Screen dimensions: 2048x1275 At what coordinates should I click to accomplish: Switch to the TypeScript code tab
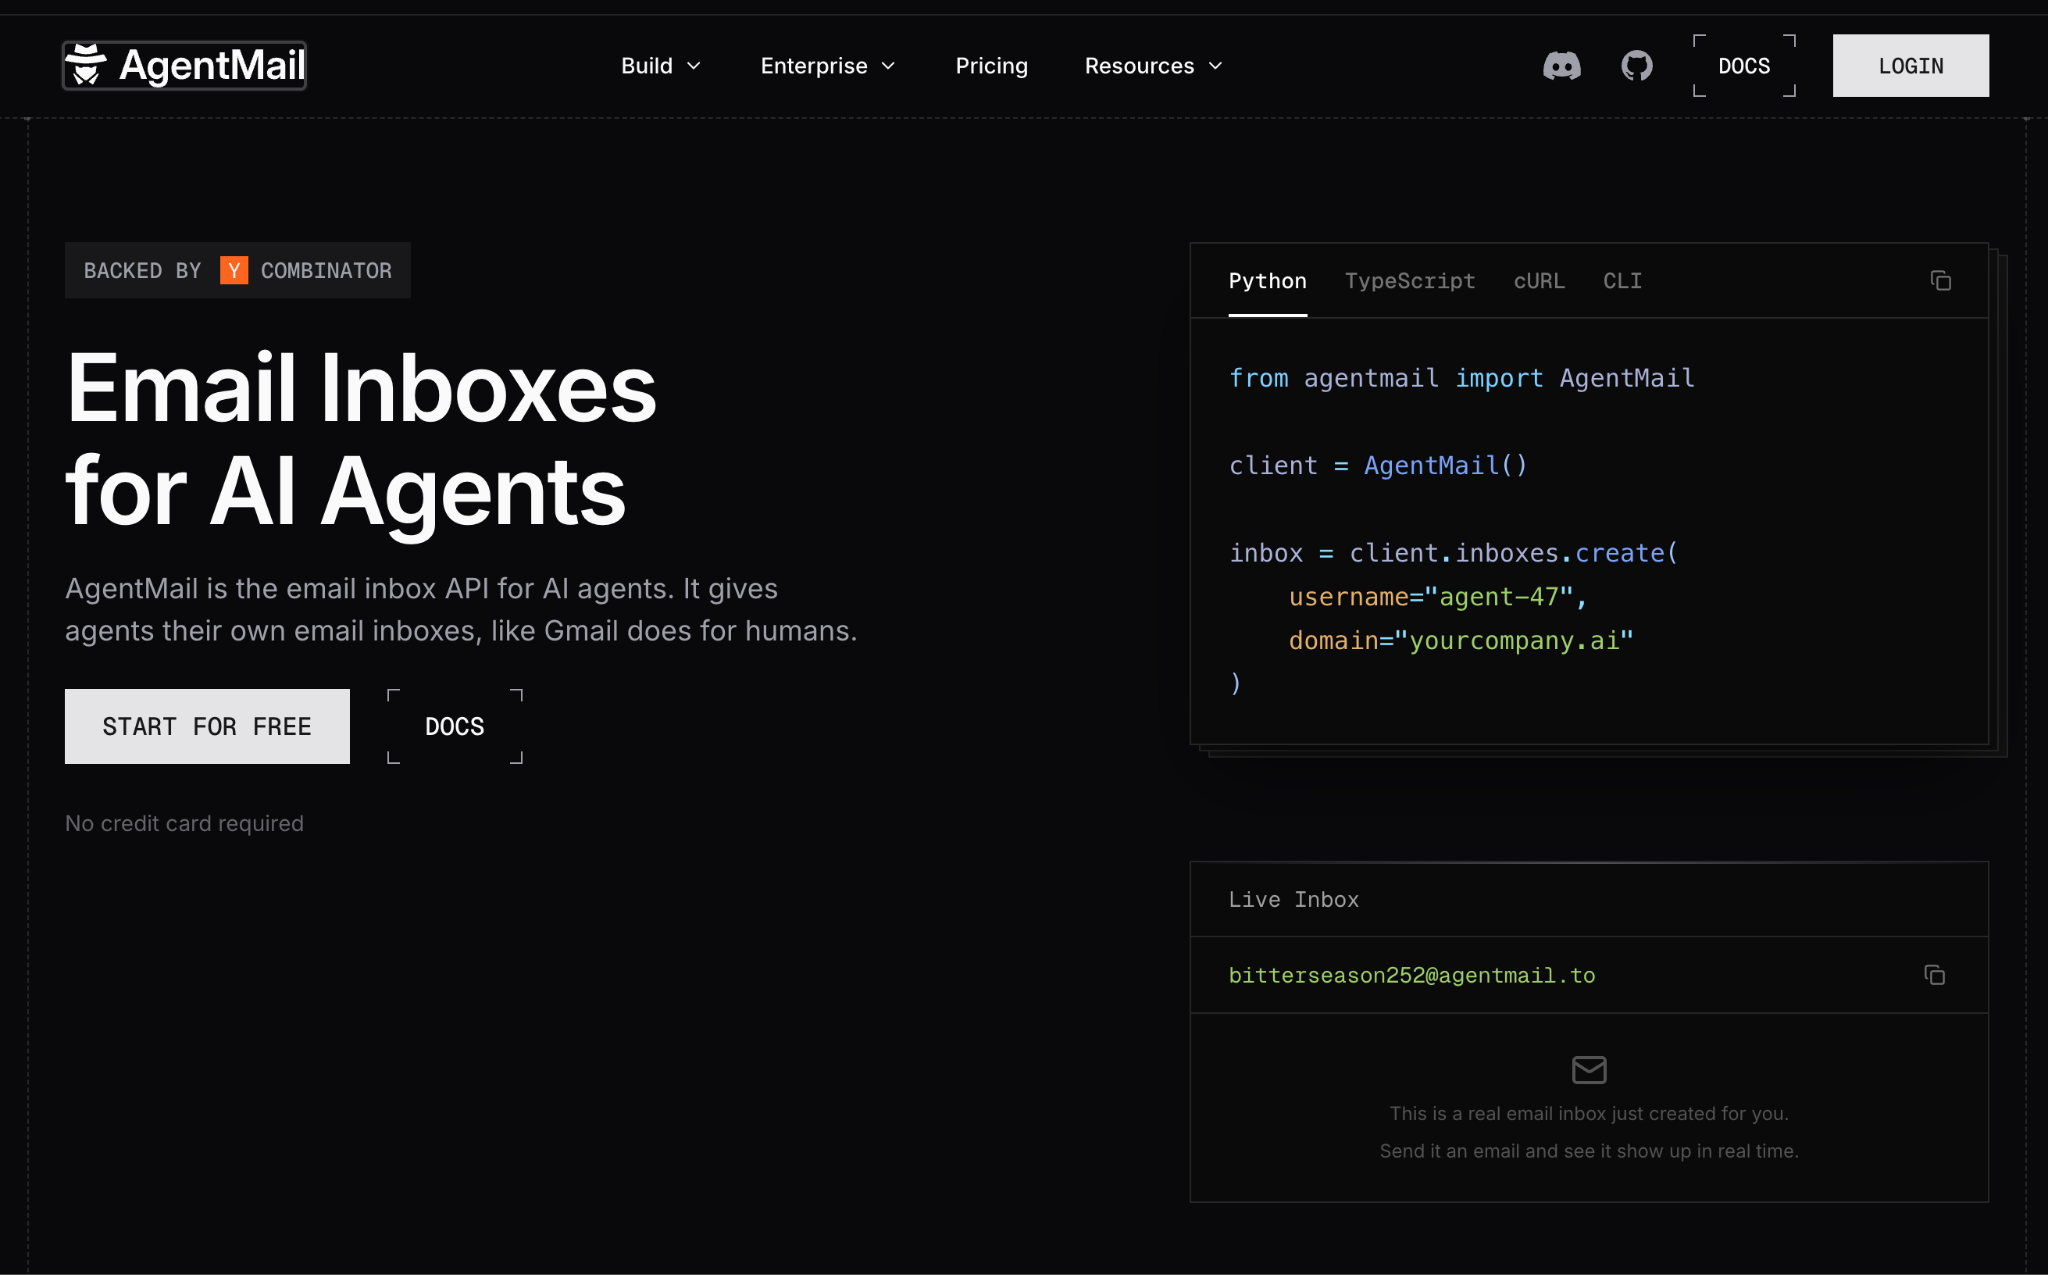pyautogui.click(x=1409, y=281)
